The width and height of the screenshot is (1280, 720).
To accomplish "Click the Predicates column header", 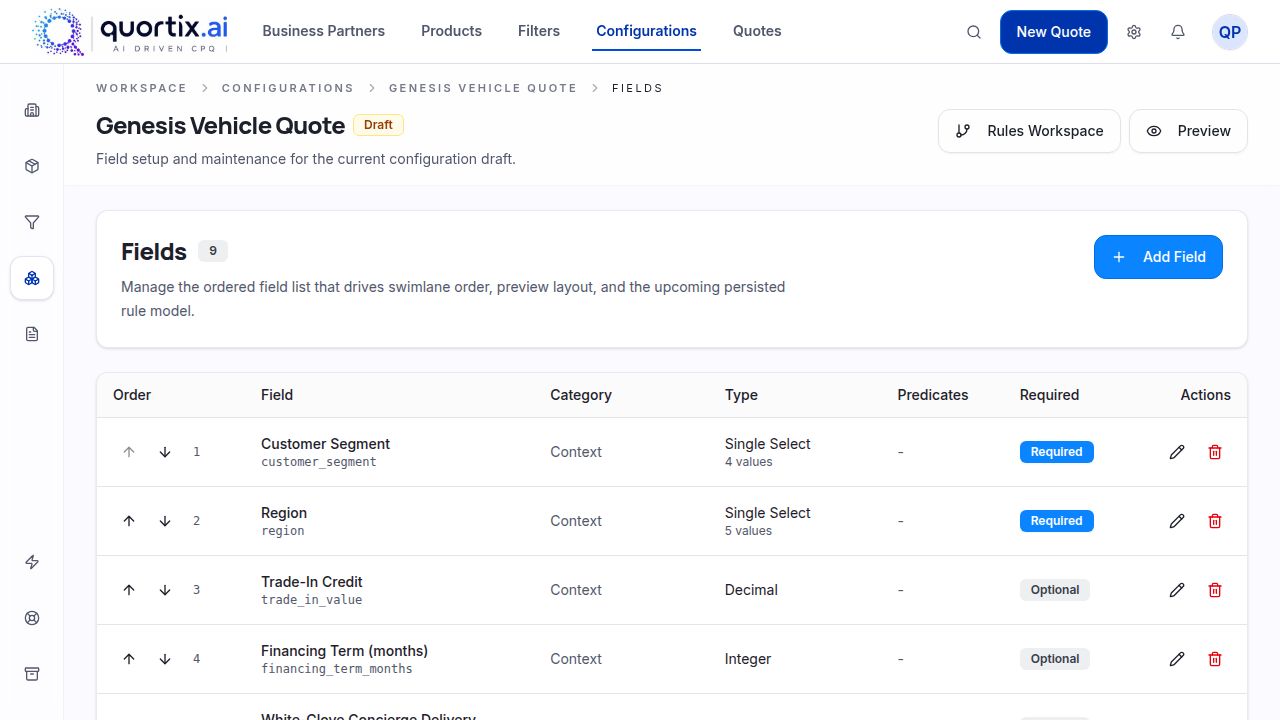I will [933, 395].
